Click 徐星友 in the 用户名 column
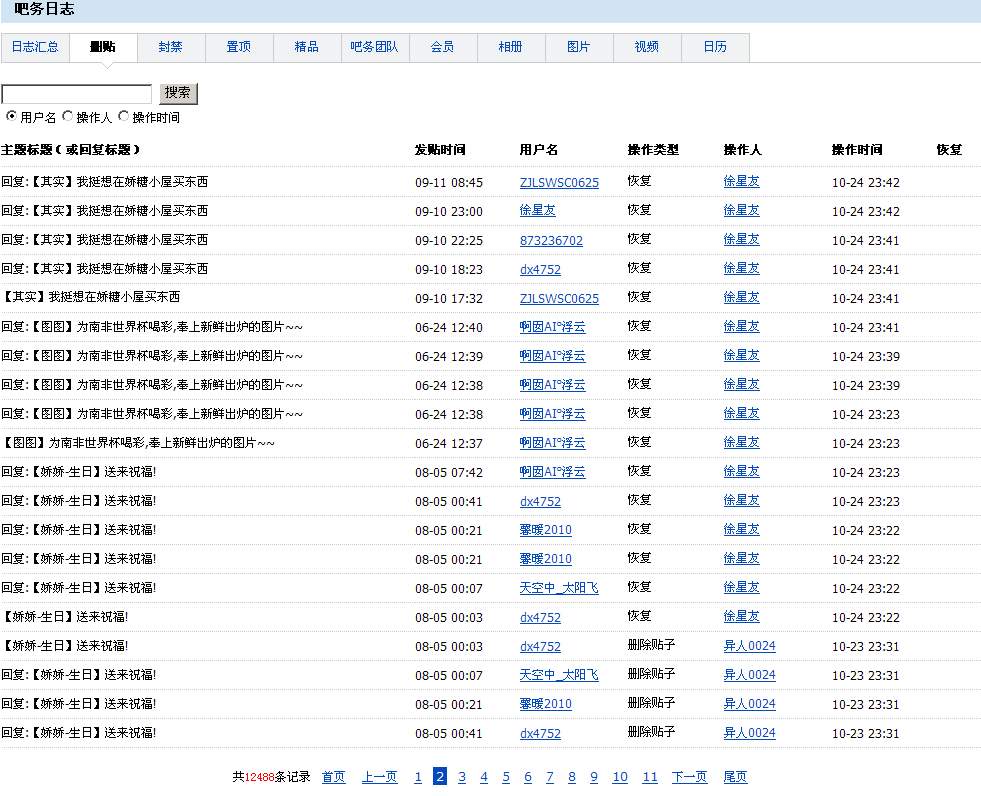 537,211
